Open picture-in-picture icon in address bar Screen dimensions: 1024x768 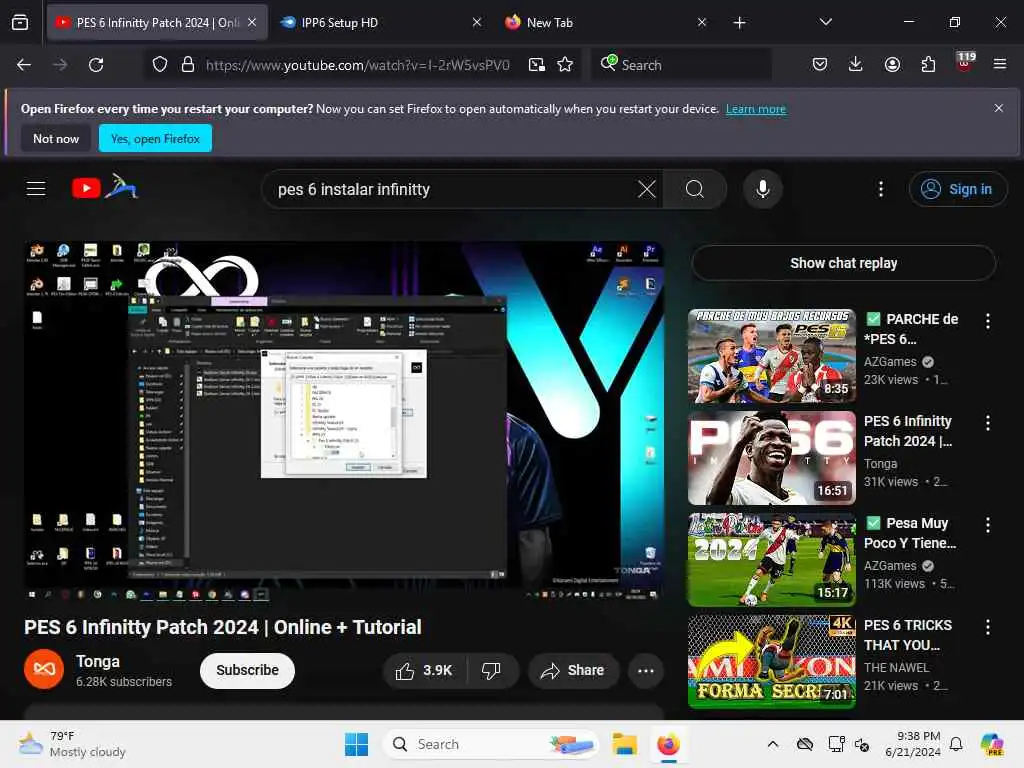[537, 65]
